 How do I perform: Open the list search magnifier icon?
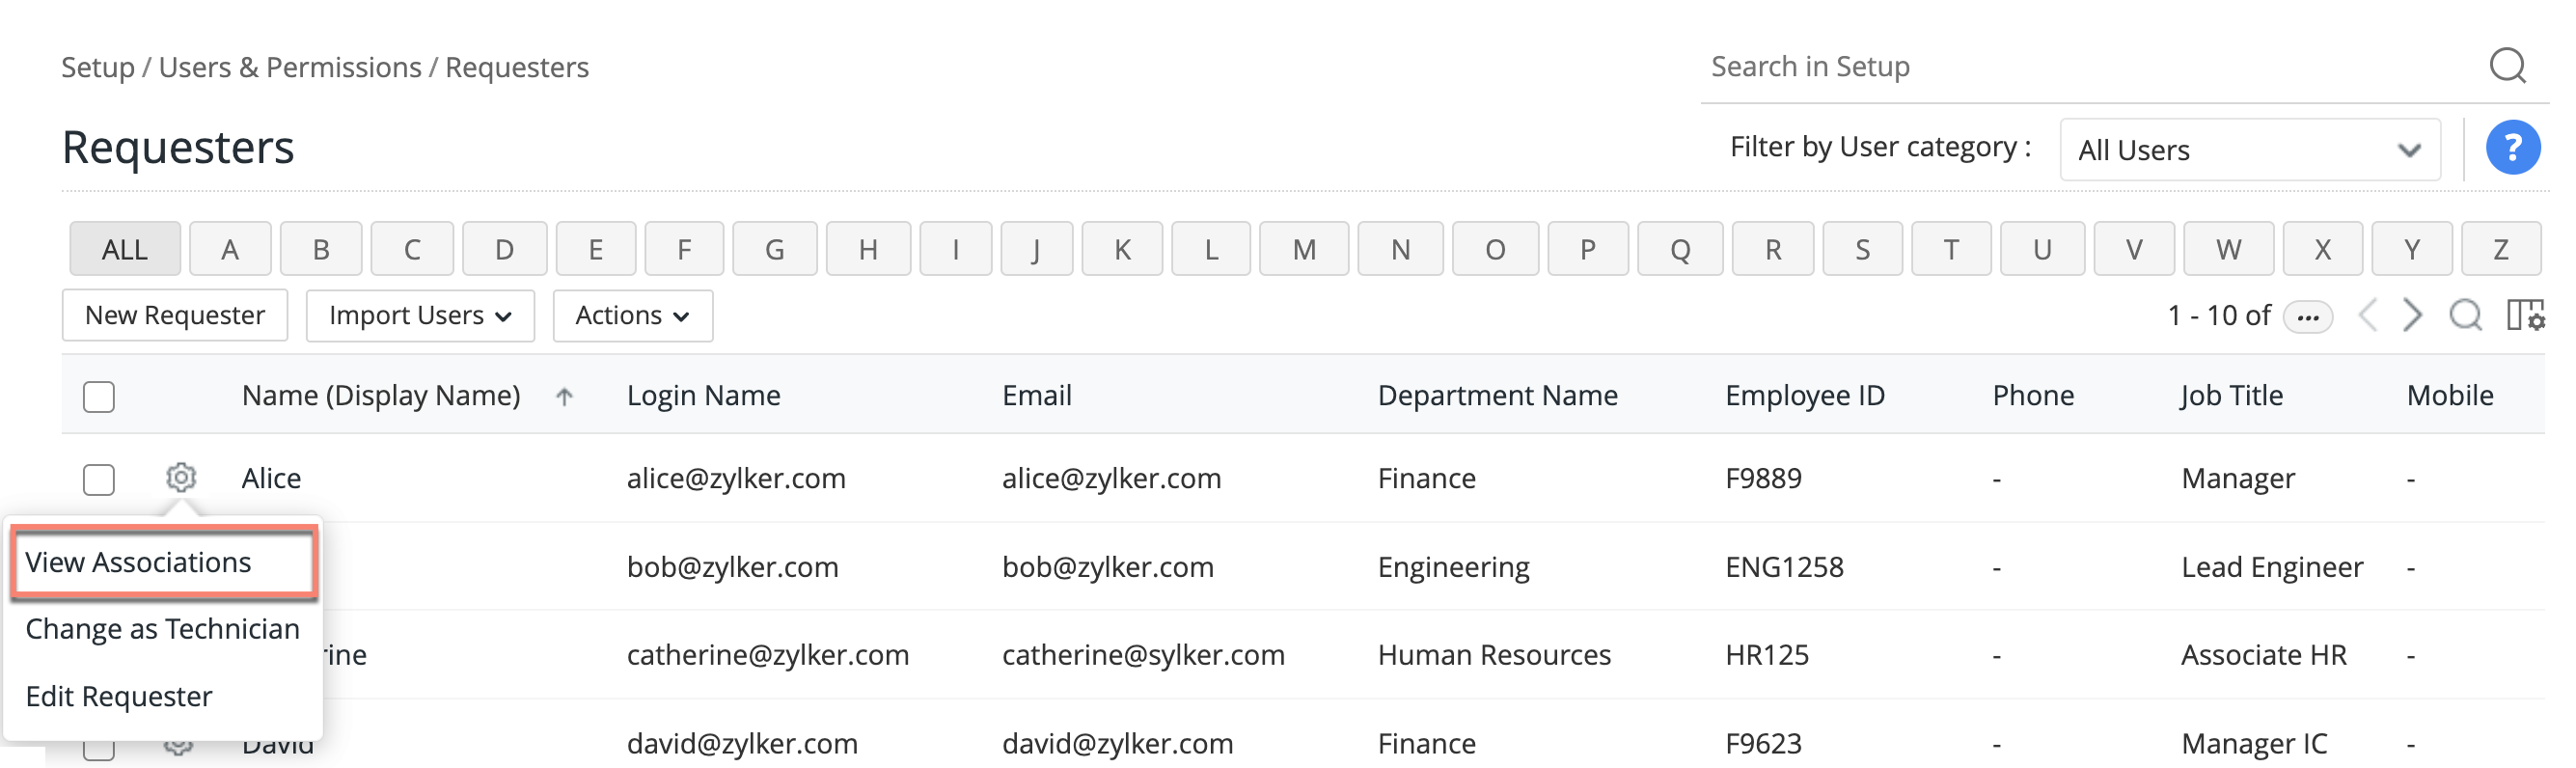coord(2466,315)
